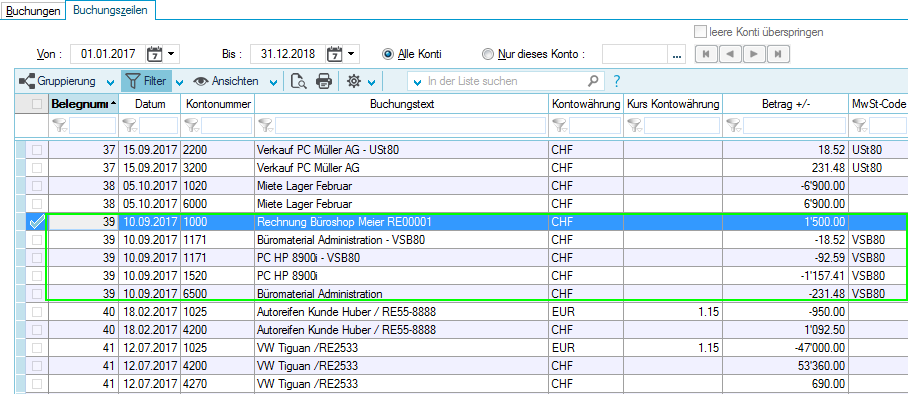This screenshot has height=394, width=908.
Task: Jump to last account navigation button
Action: [778, 54]
